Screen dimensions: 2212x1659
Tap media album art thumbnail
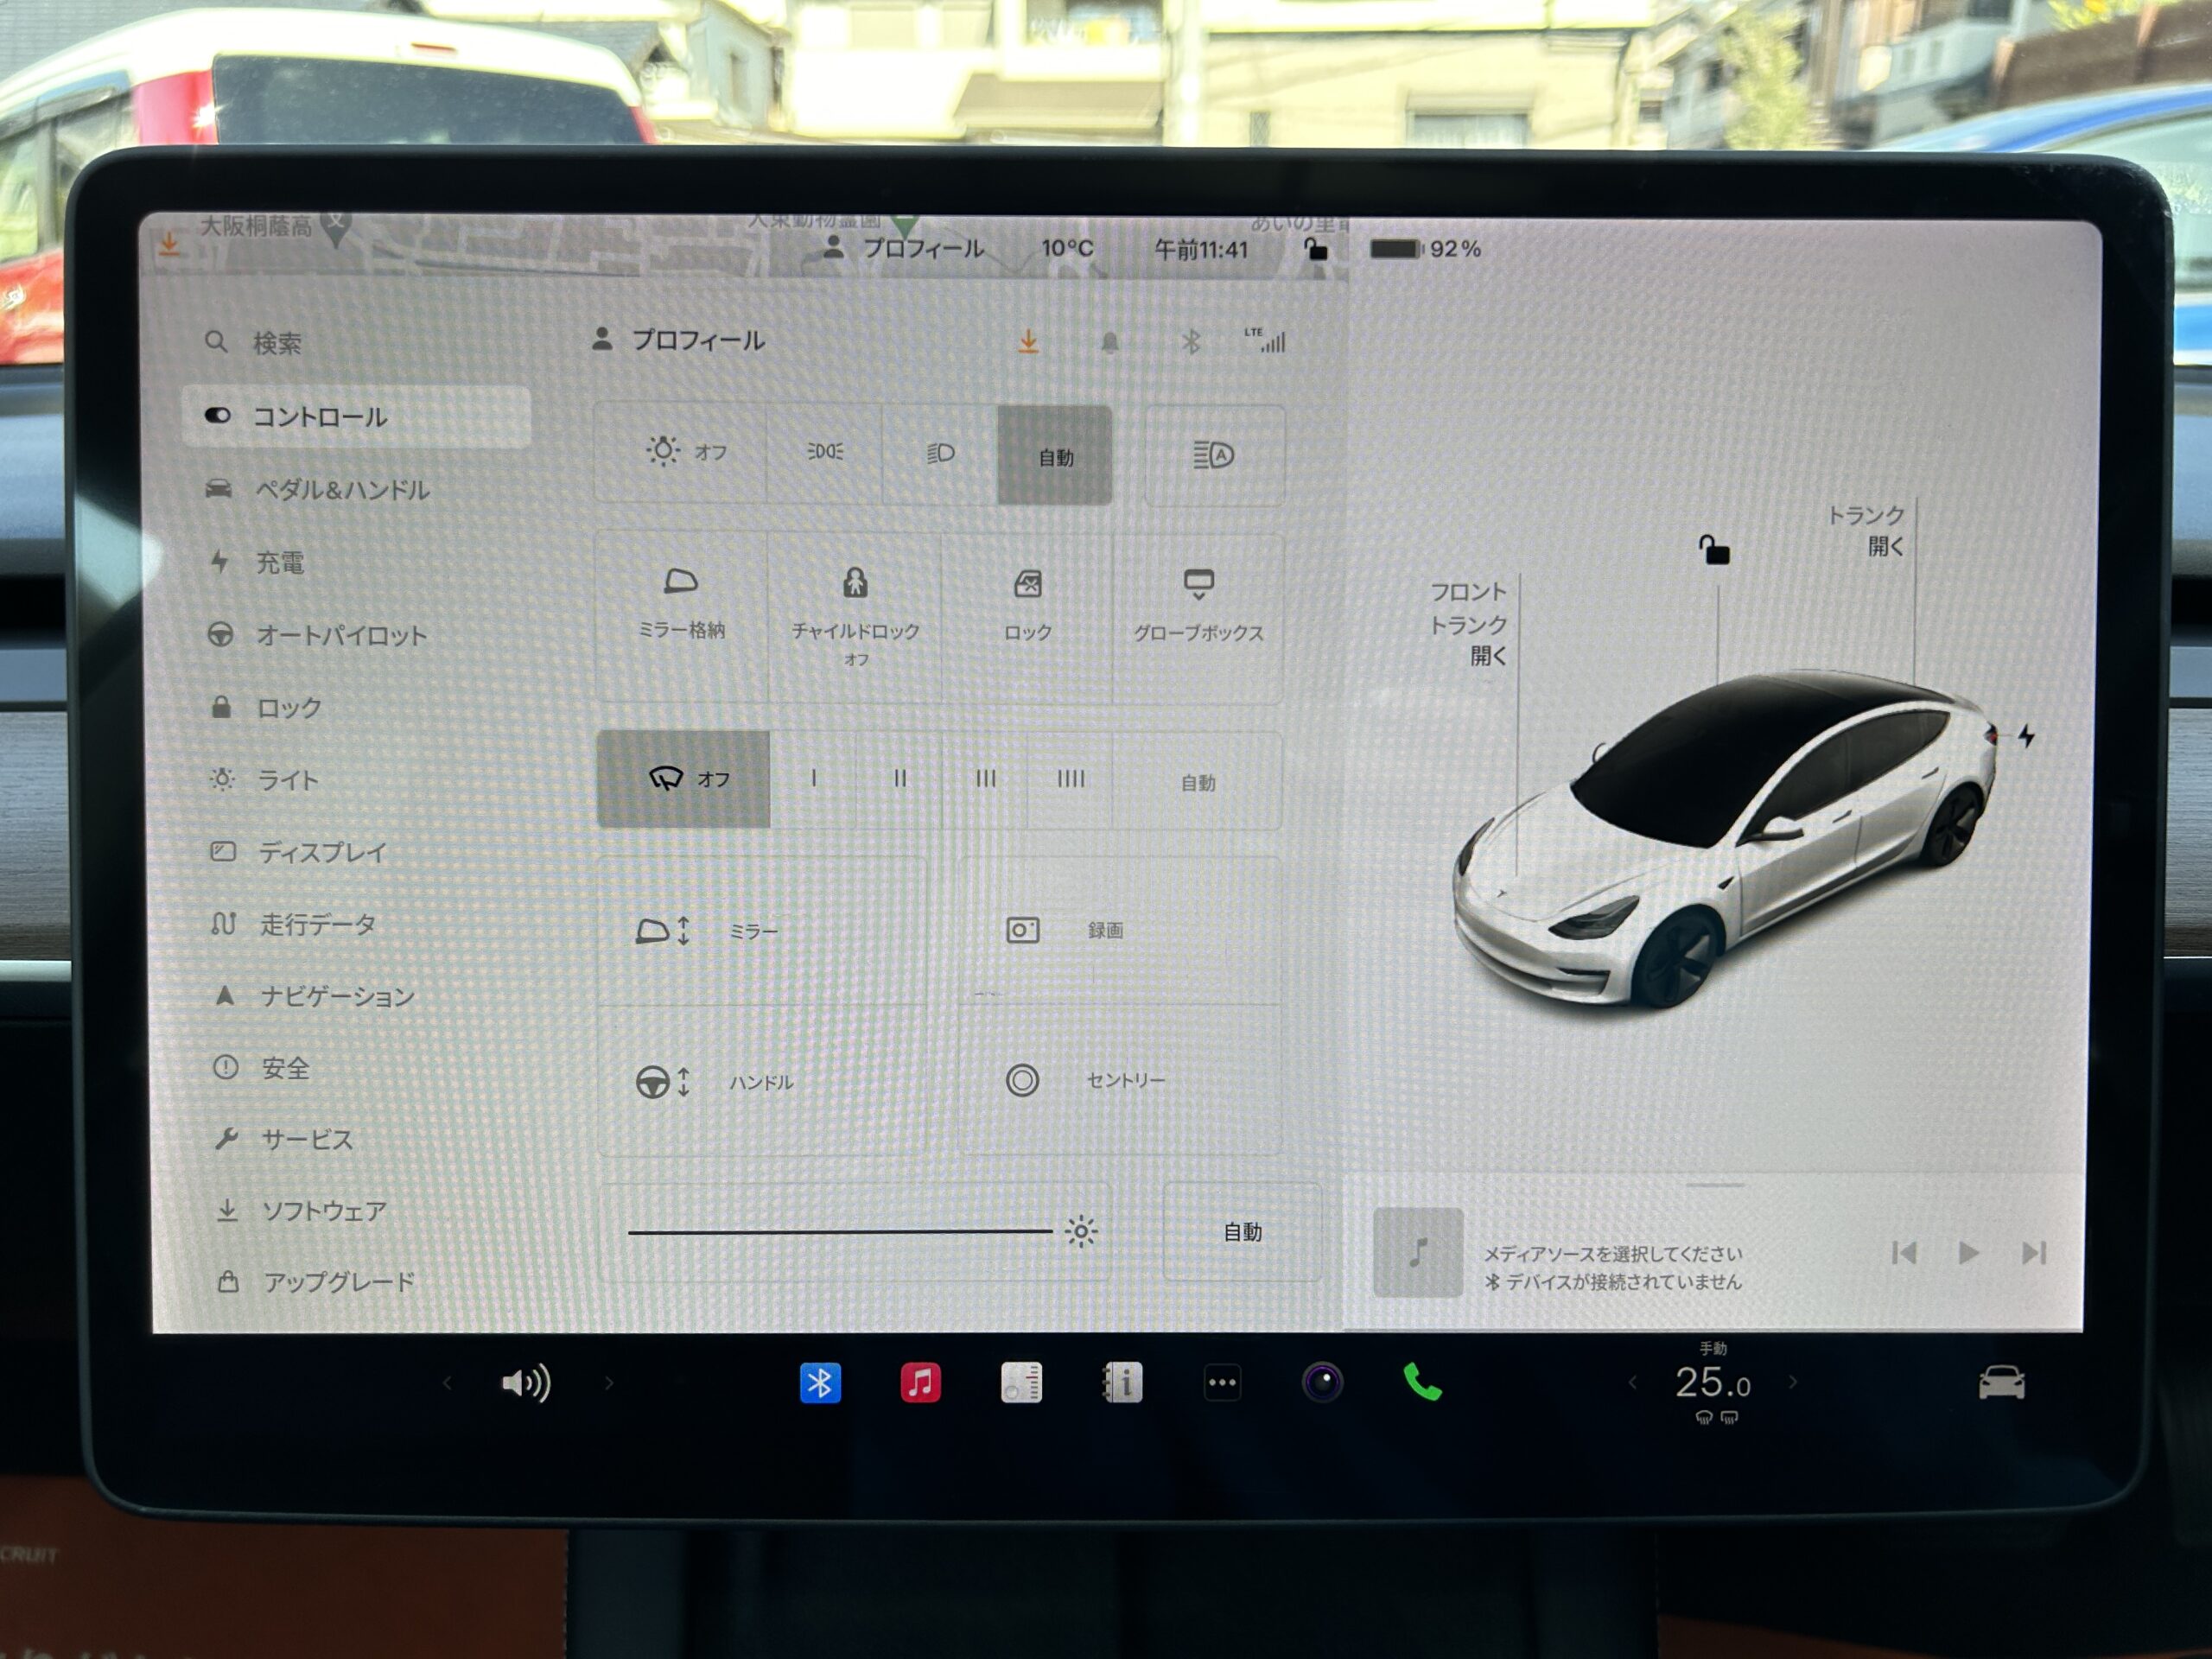coord(1418,1252)
